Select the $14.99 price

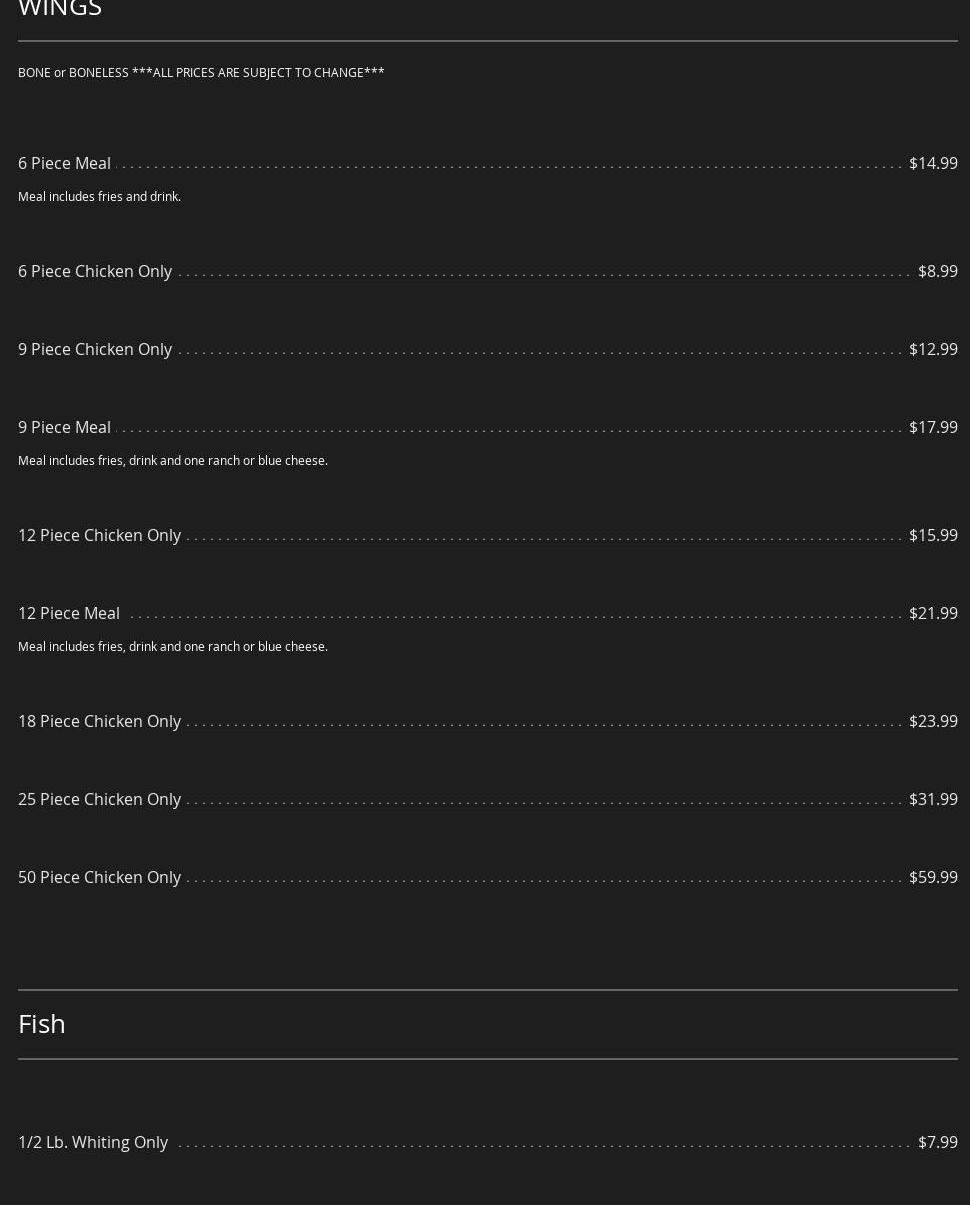click(932, 163)
